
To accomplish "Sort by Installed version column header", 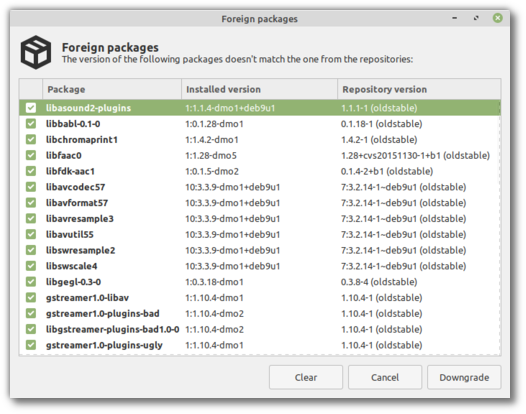I will pyautogui.click(x=259, y=89).
